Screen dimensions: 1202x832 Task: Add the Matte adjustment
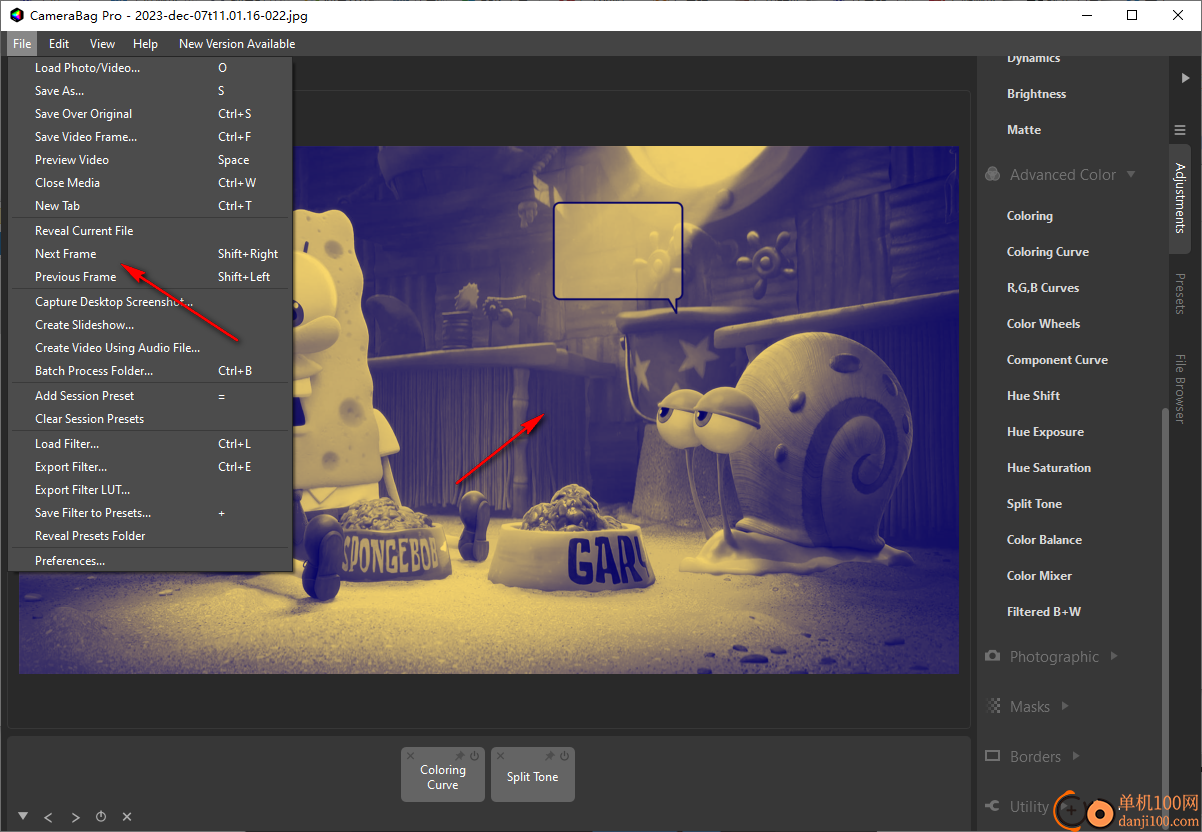1024,130
